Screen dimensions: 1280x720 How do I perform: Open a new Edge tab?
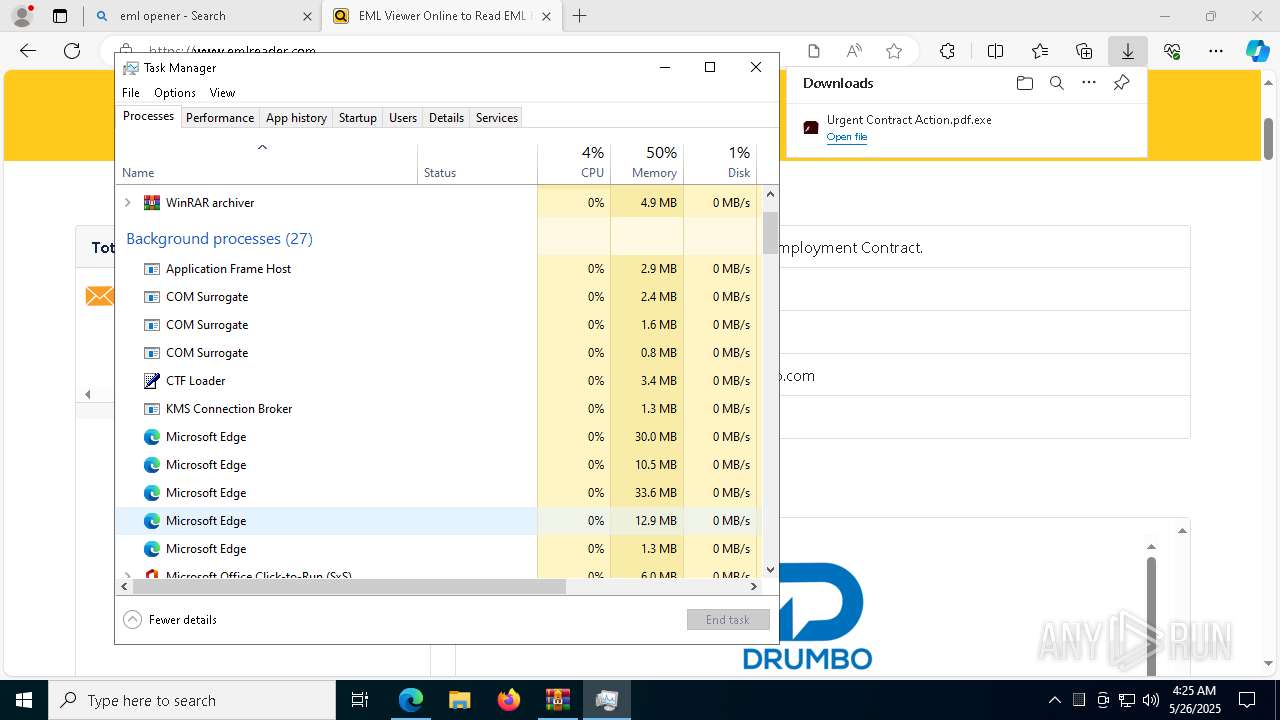point(580,16)
